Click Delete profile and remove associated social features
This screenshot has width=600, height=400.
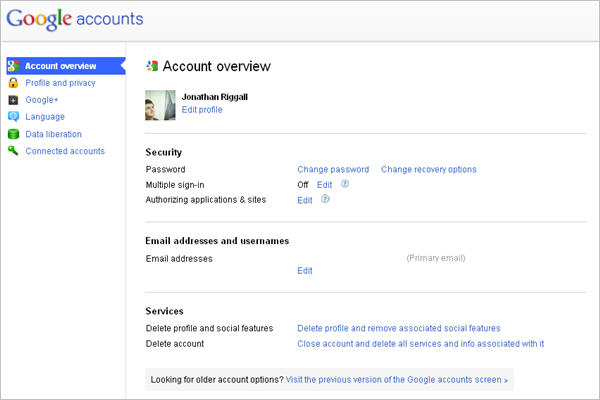(x=399, y=328)
